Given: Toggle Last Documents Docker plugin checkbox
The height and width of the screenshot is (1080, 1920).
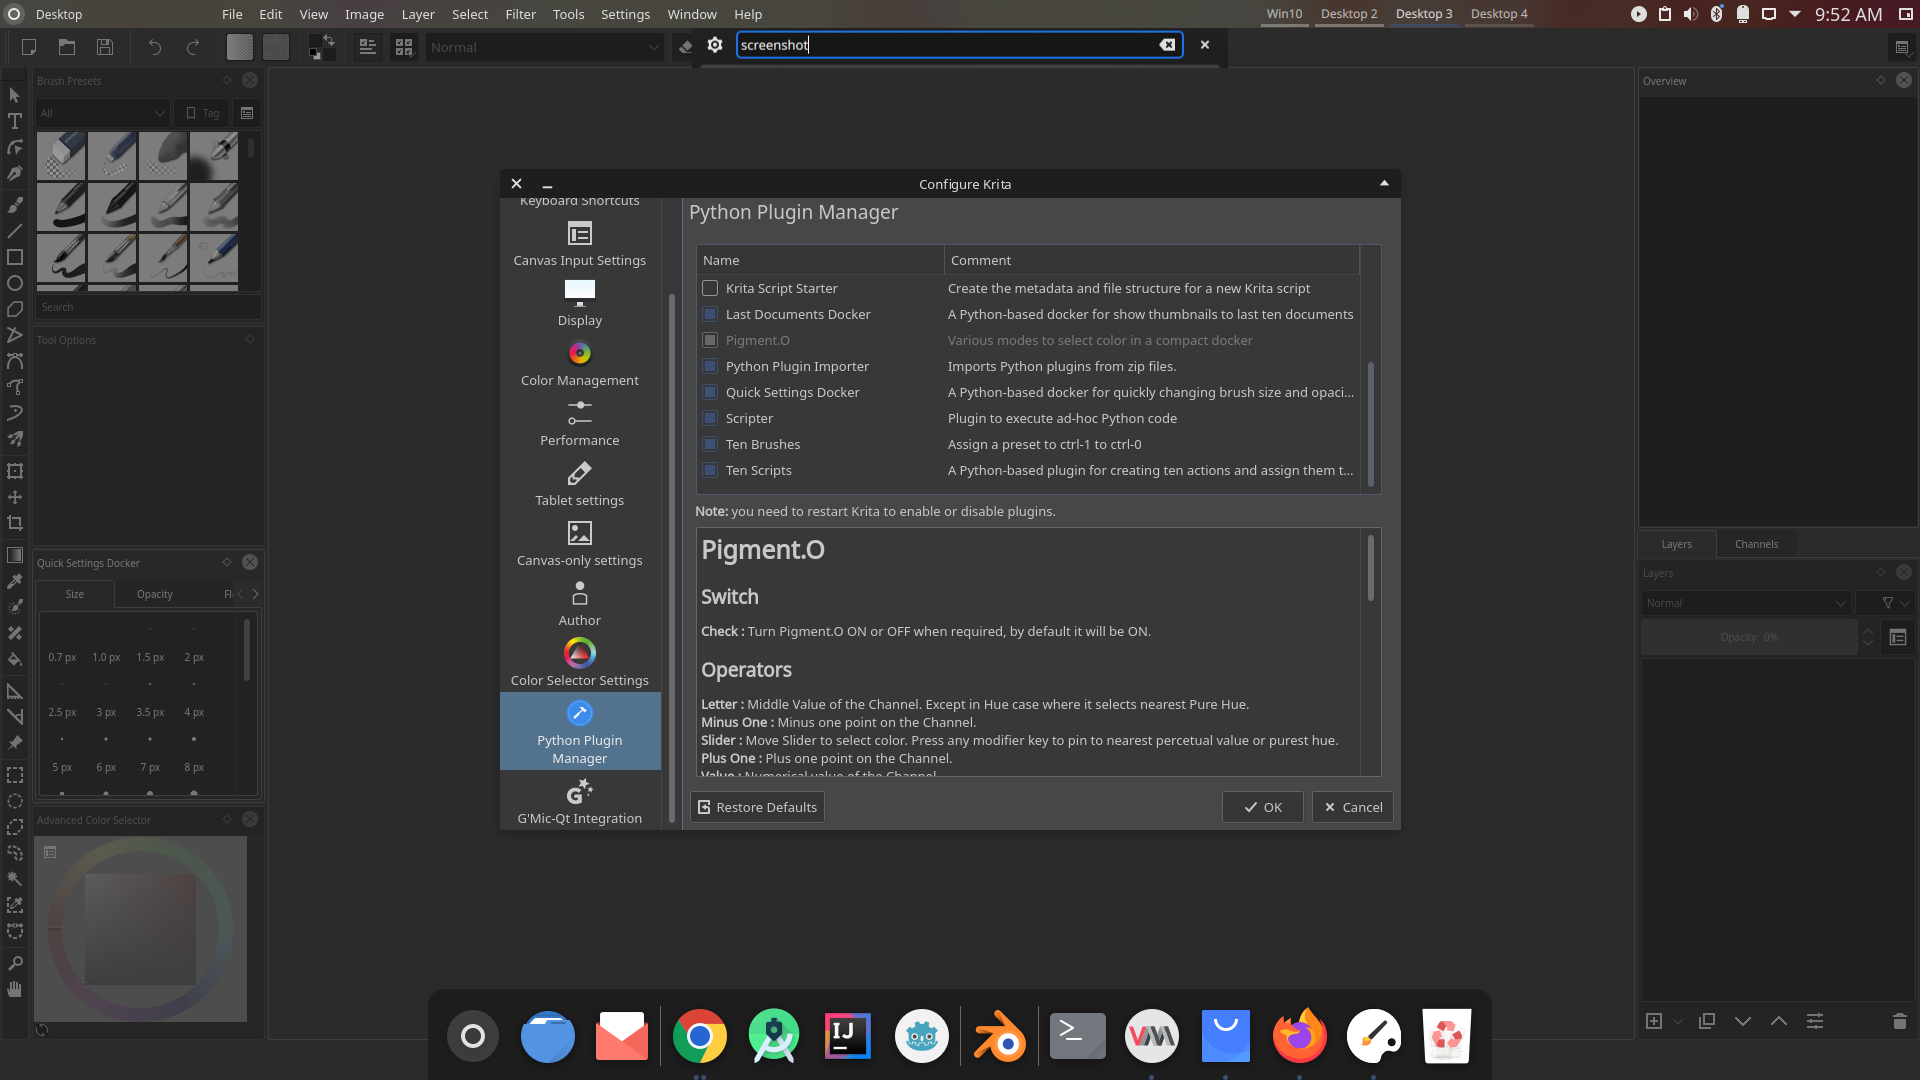Looking at the screenshot, I should [x=710, y=314].
